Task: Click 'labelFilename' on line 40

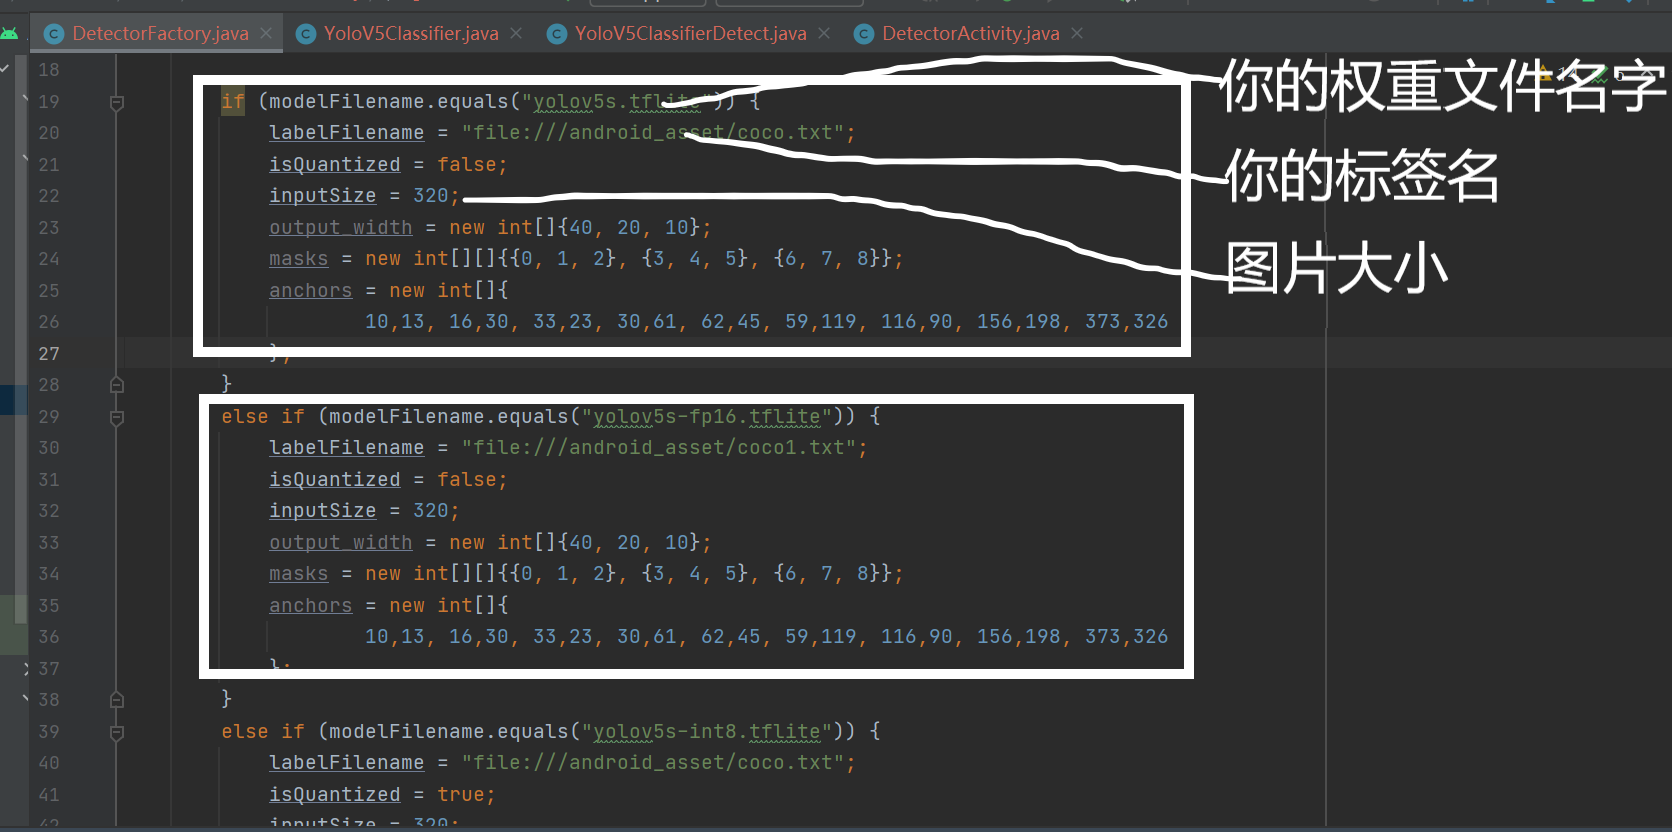Action: (x=346, y=763)
